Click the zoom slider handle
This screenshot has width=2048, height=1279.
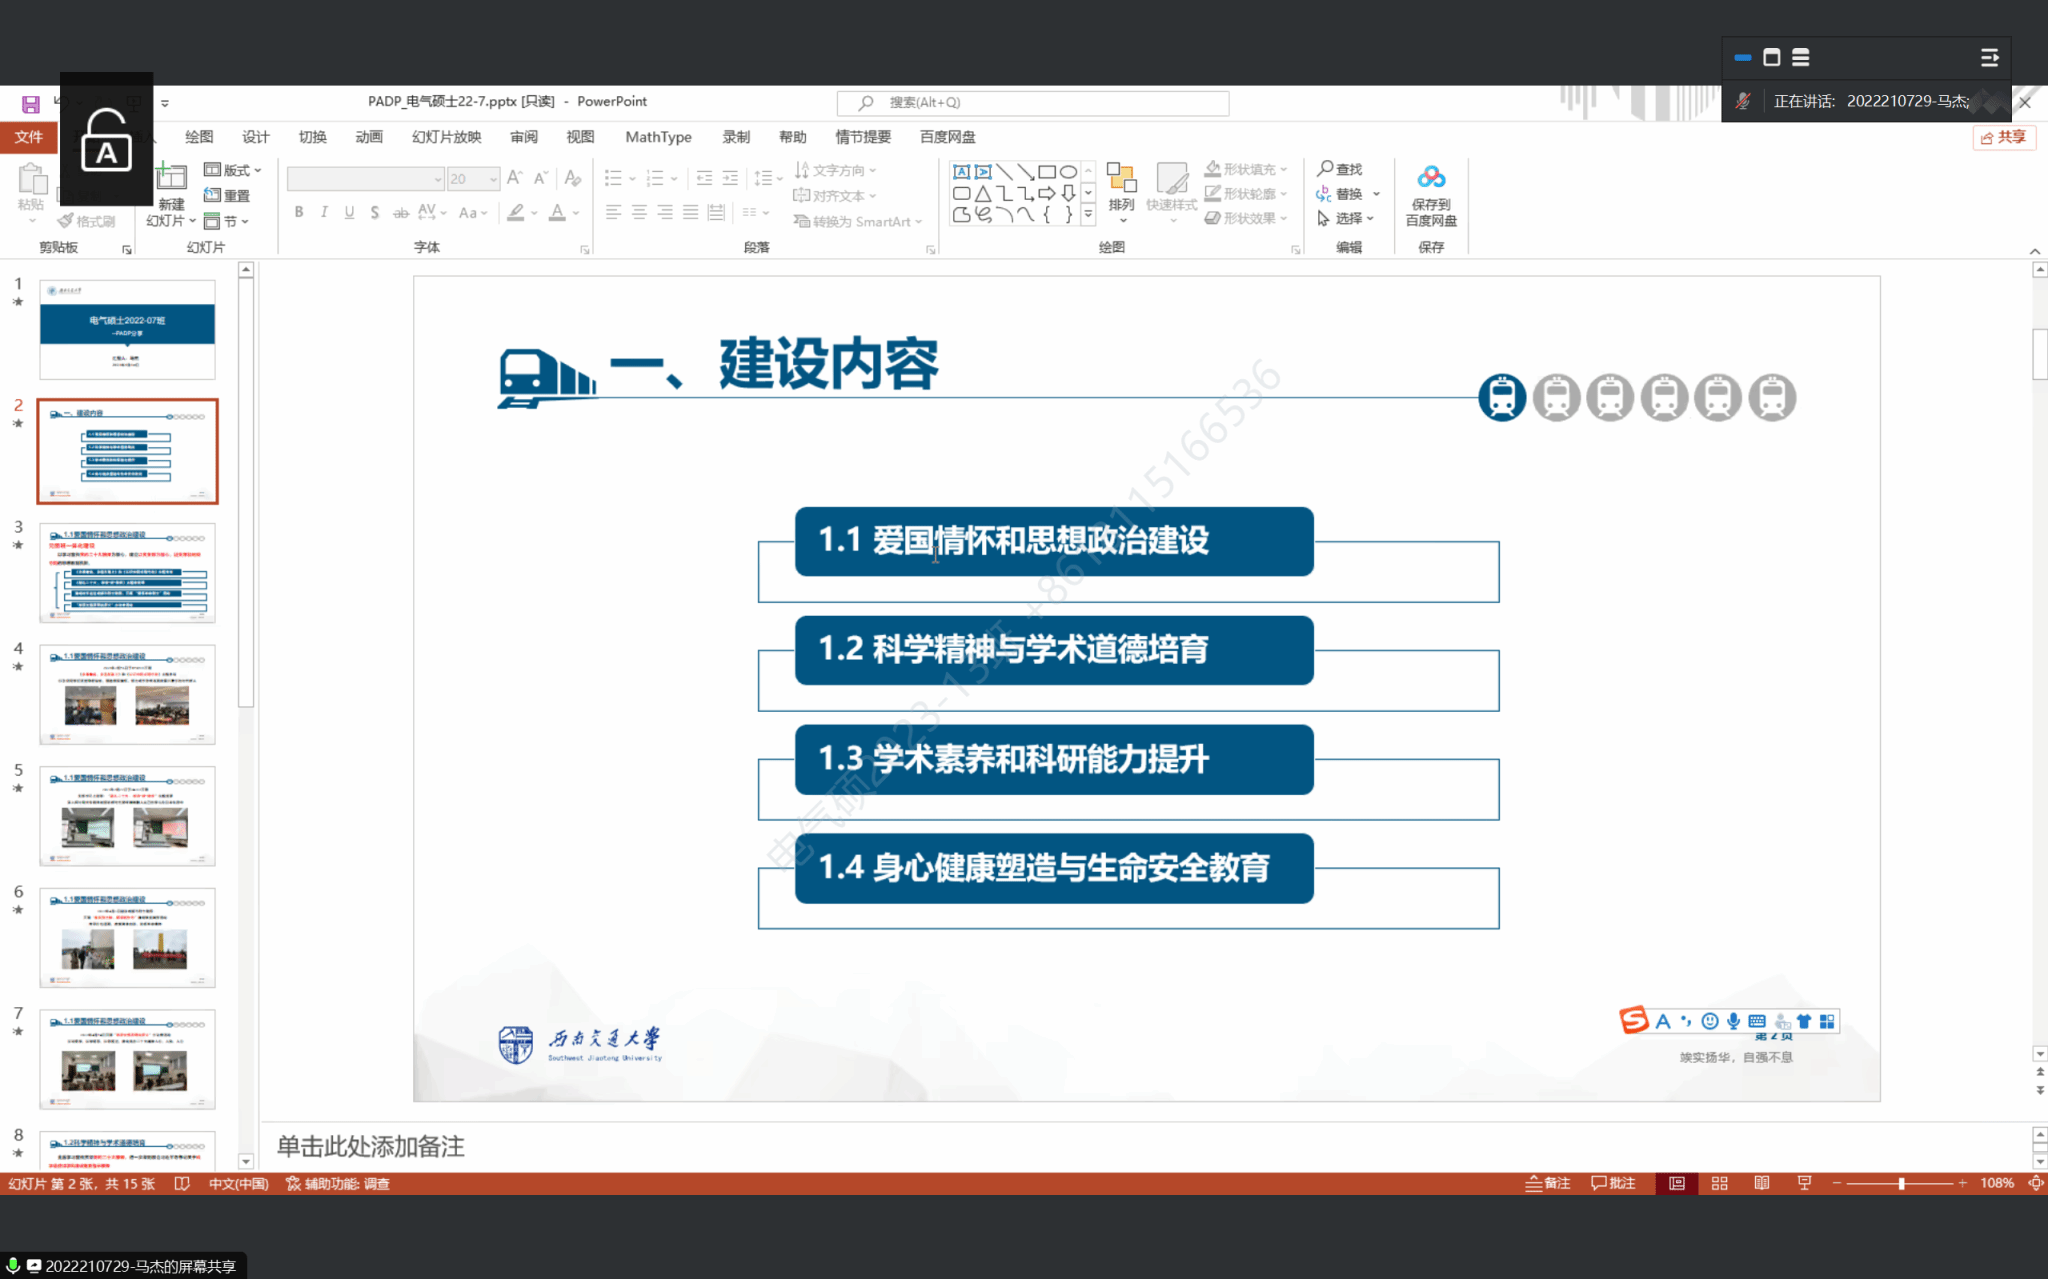coord(1901,1183)
